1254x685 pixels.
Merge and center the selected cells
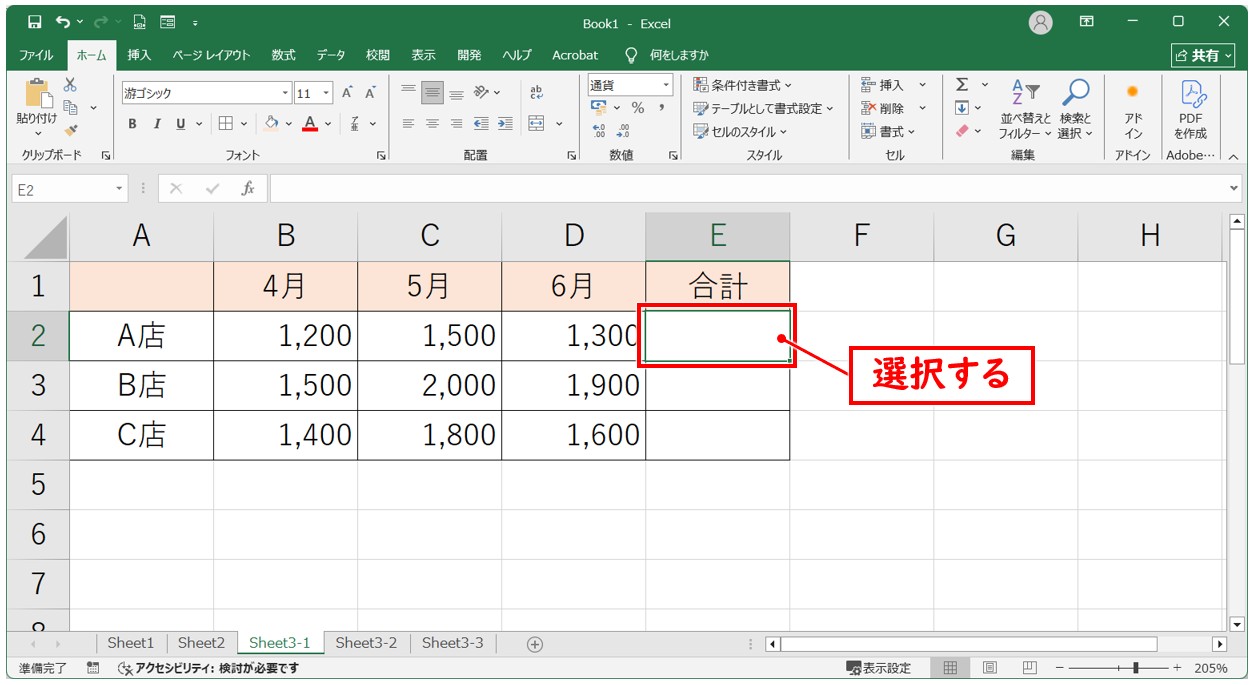pyautogui.click(x=537, y=124)
